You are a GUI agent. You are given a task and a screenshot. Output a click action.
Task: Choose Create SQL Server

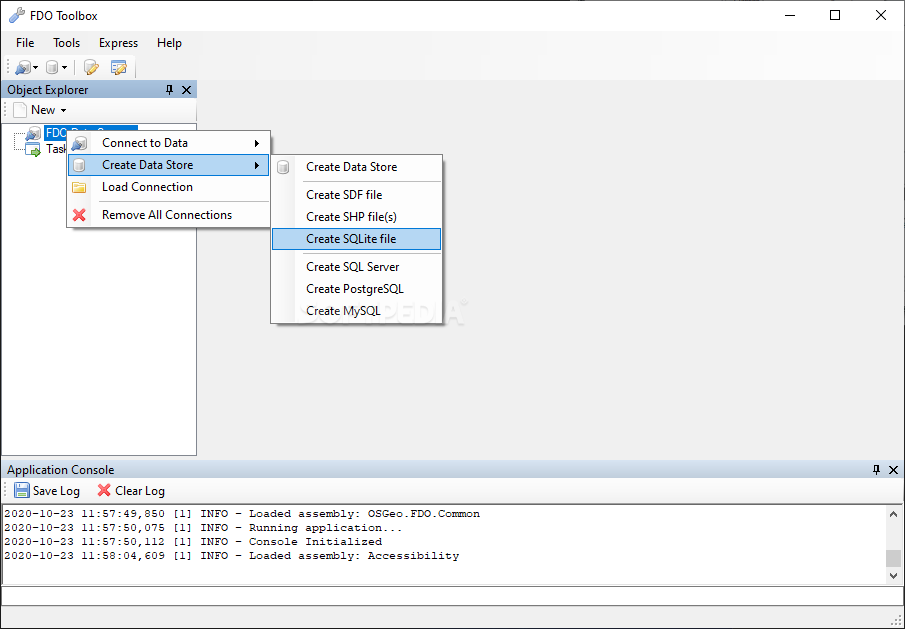point(357,267)
